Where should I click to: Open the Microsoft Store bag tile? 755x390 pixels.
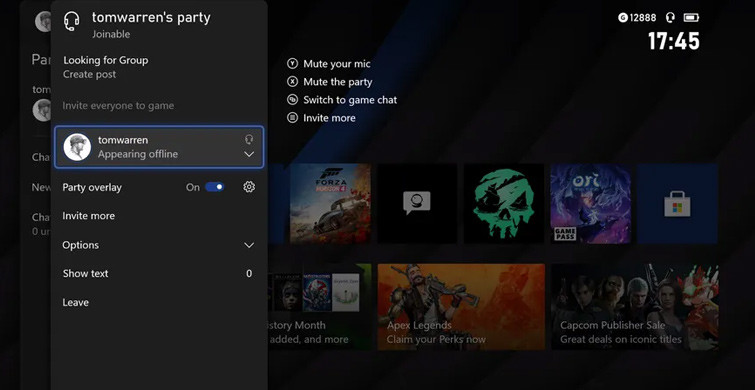coord(677,204)
